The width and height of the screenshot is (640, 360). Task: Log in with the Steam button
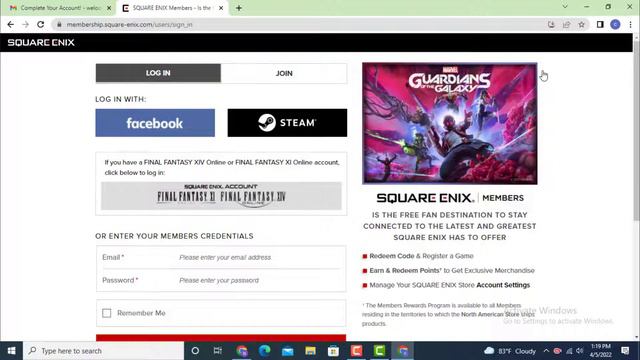point(287,123)
